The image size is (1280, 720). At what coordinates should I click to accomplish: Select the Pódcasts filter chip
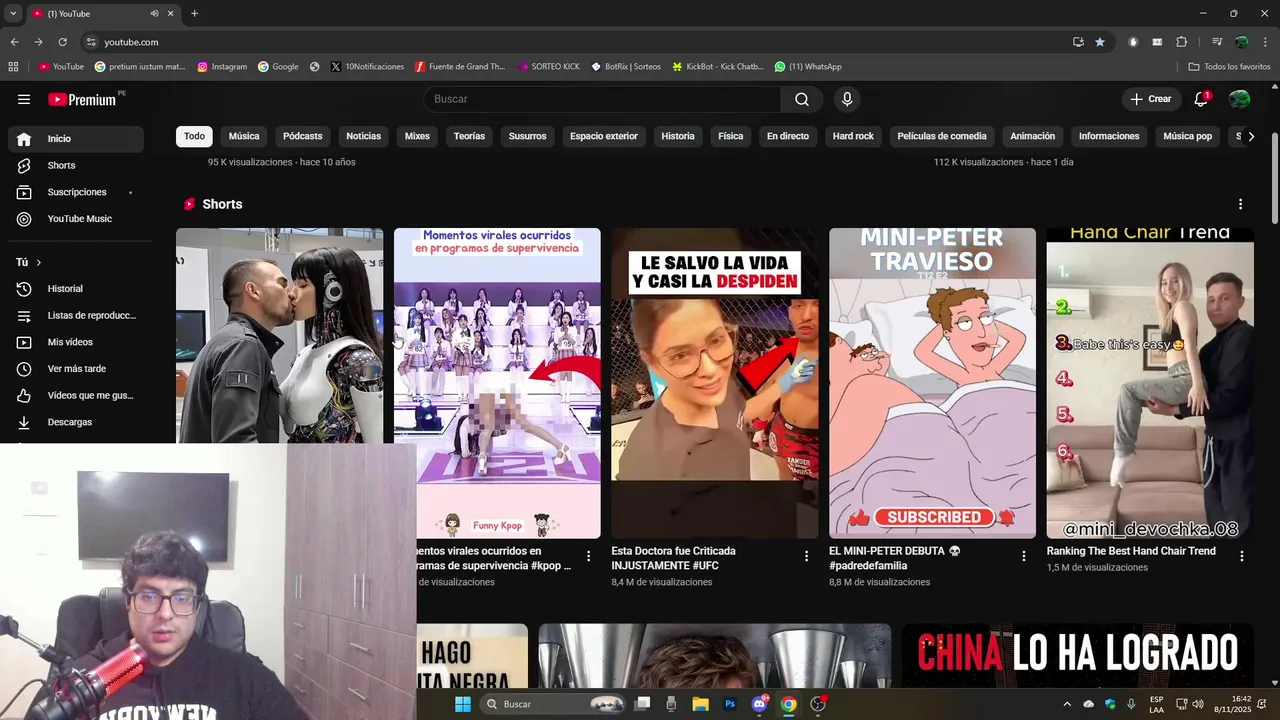(x=302, y=136)
